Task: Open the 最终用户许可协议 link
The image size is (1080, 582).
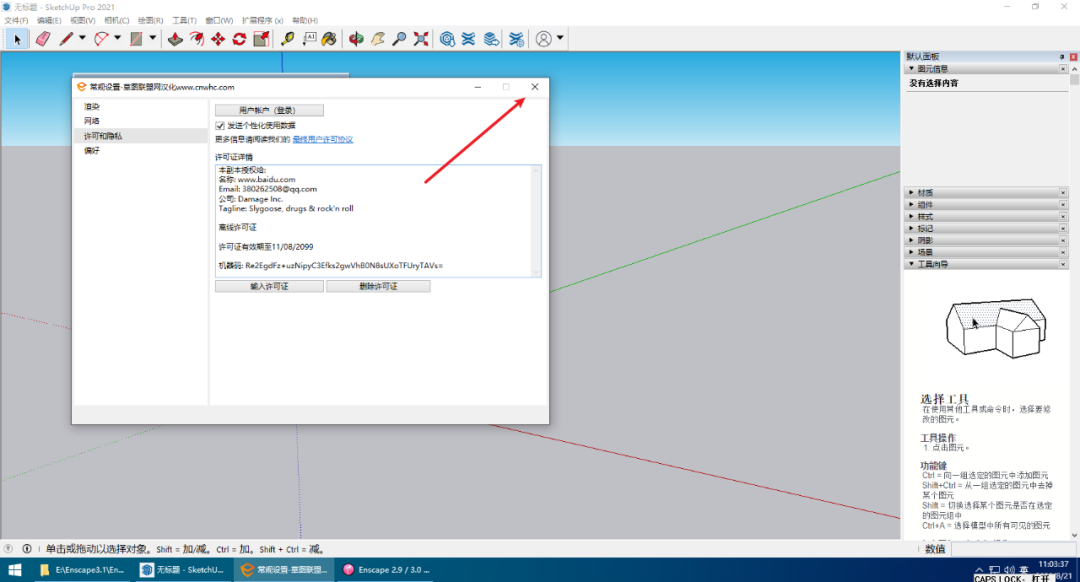Action: pos(322,140)
